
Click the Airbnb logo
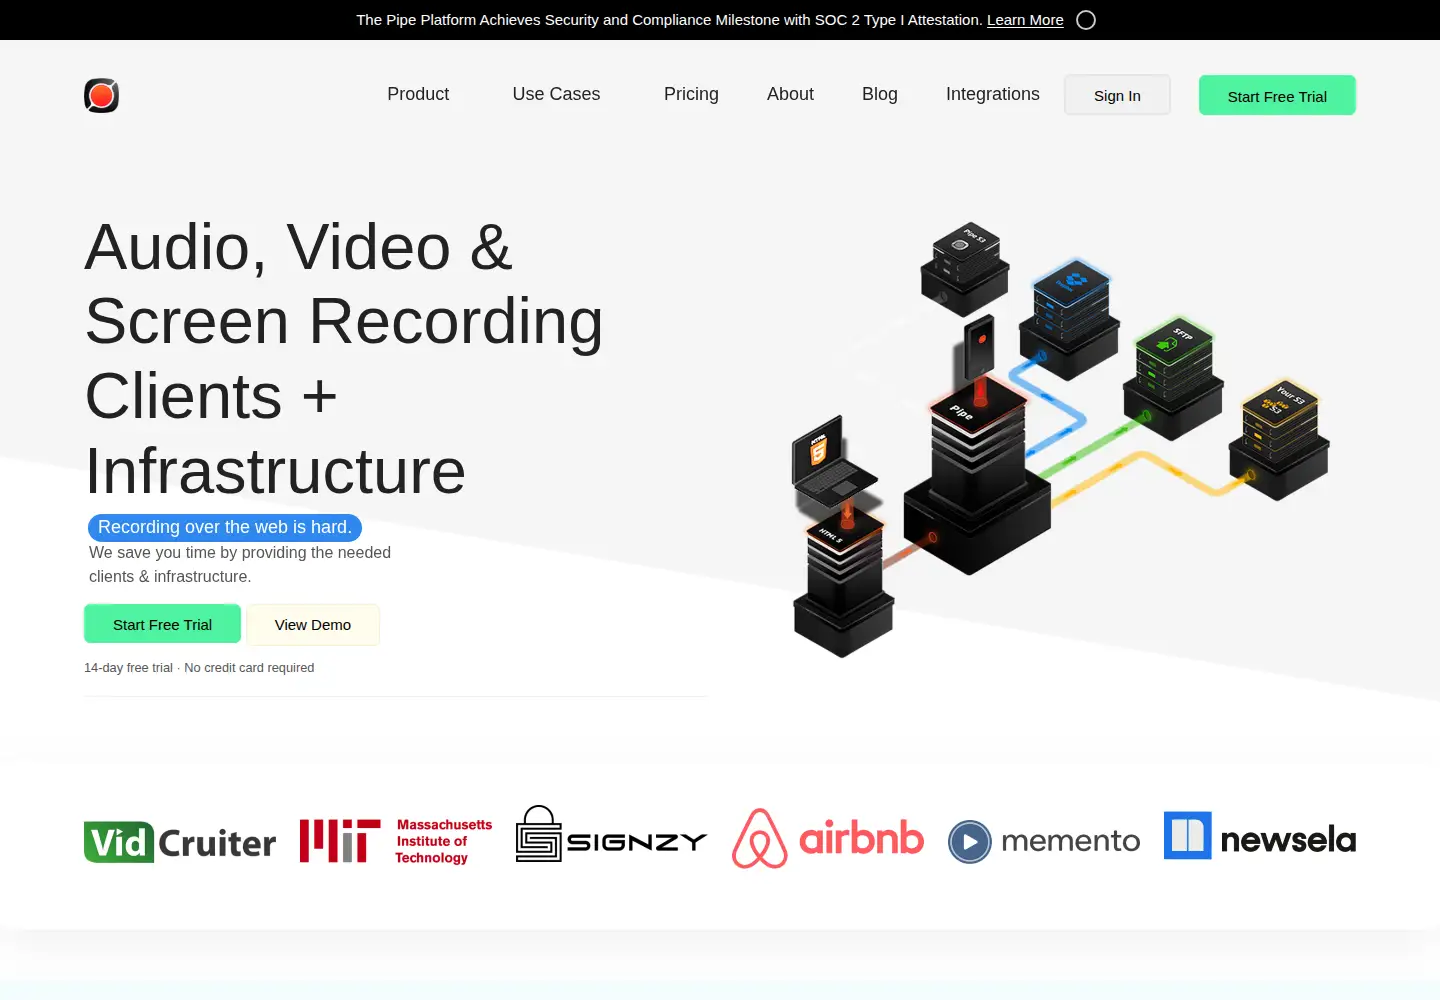coord(828,838)
